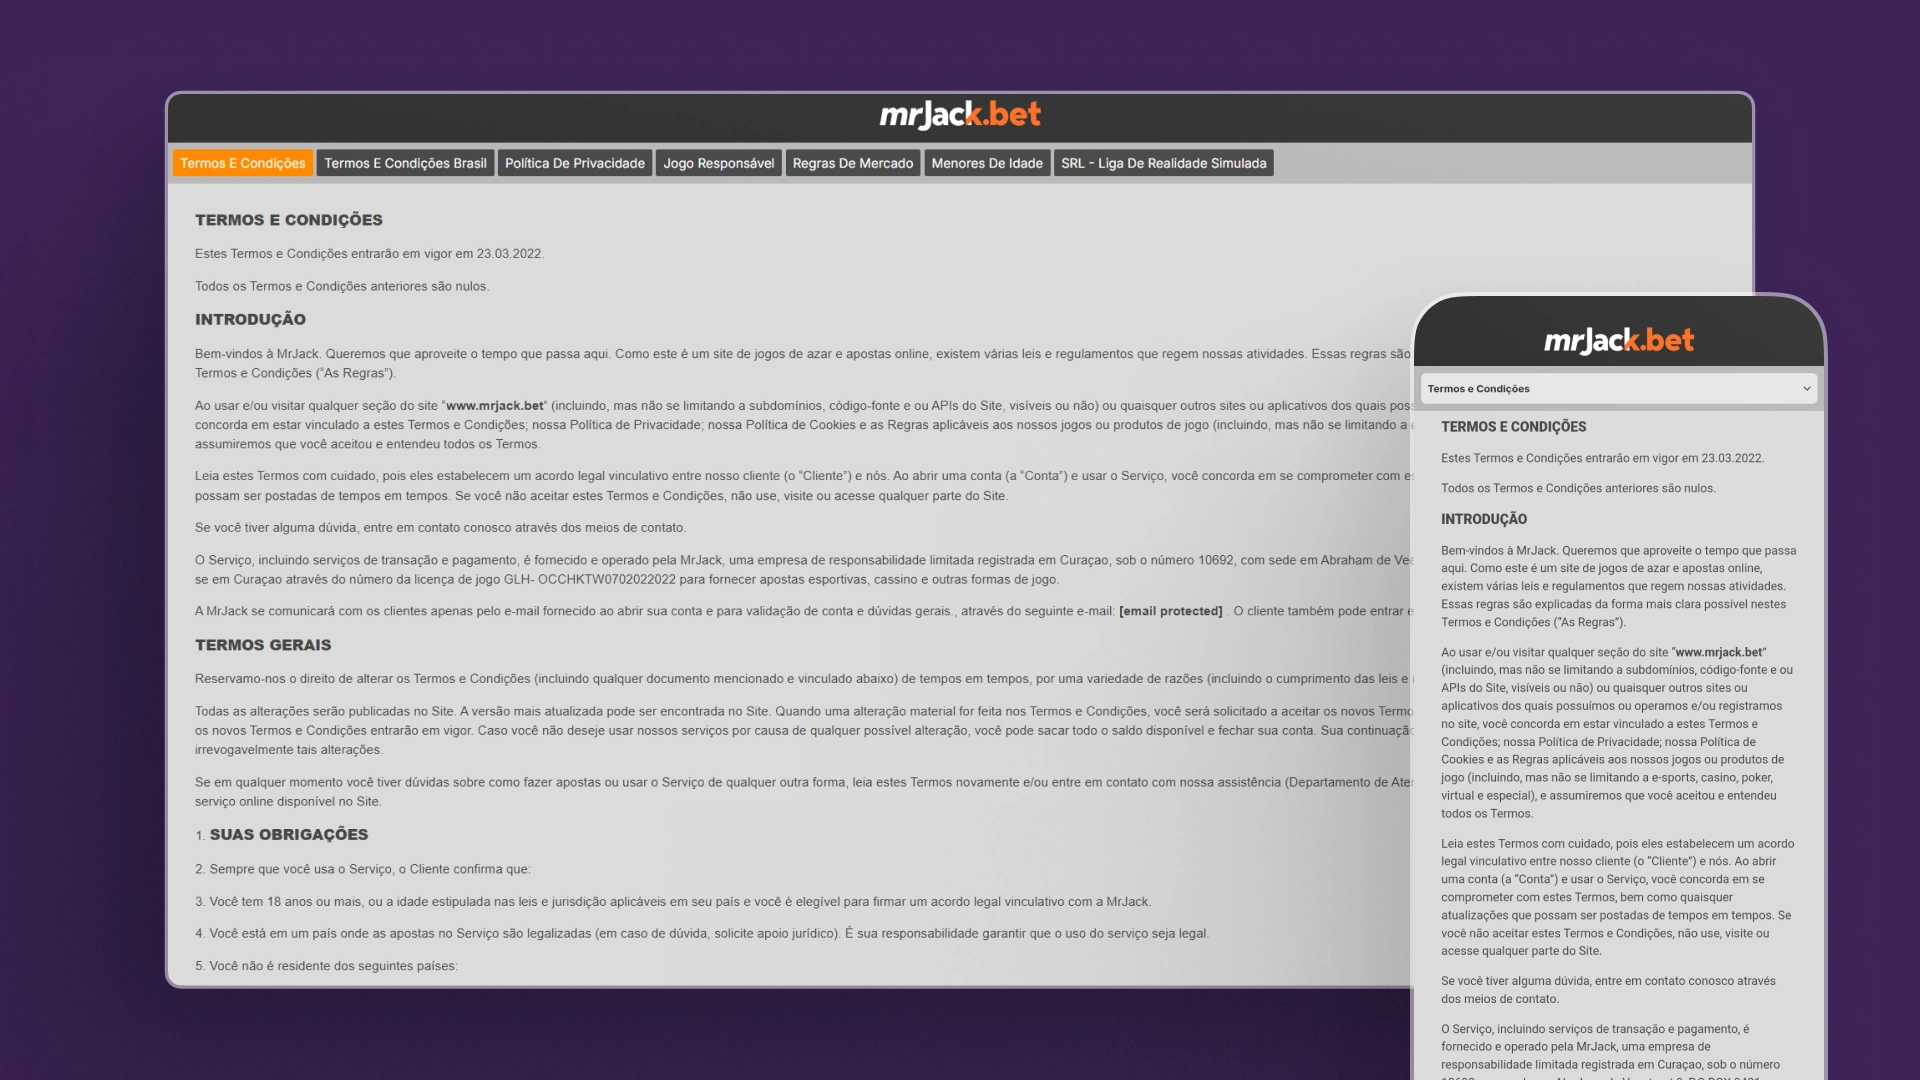1920x1080 pixels.
Task: Select Menores De Idade tab
Action: [x=985, y=162]
